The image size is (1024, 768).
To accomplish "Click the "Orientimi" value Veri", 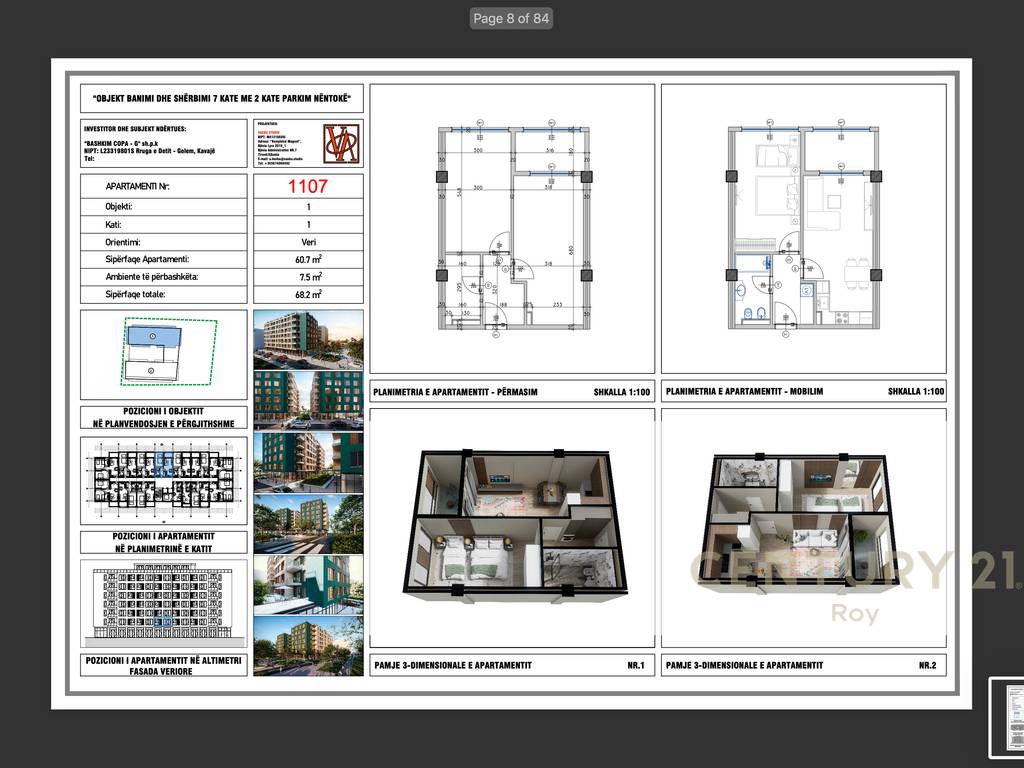I will click(x=308, y=242).
